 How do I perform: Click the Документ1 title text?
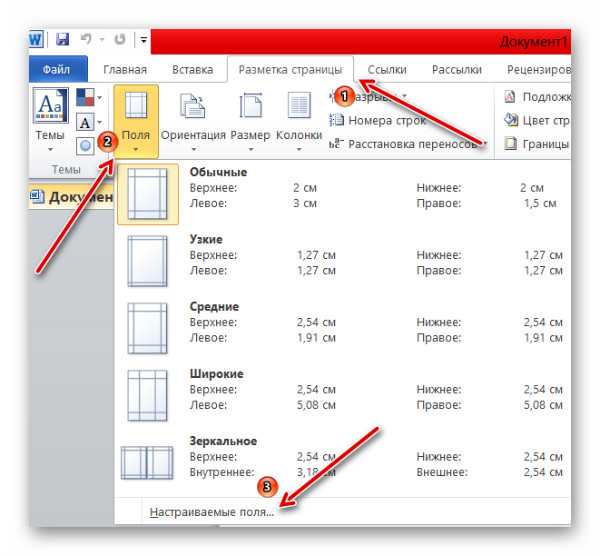534,41
